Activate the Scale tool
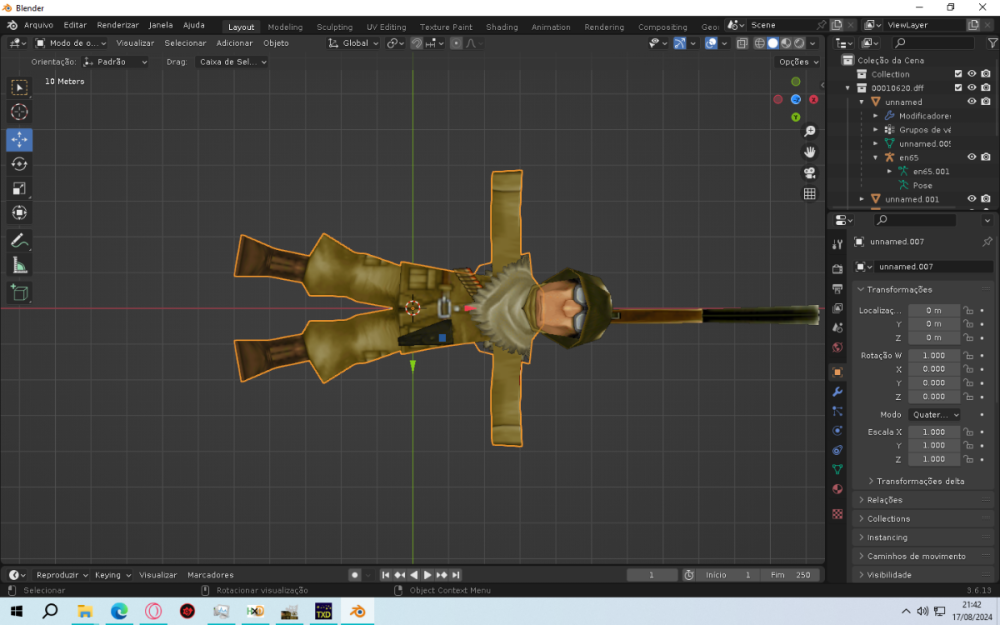This screenshot has width=1000, height=625. [19, 188]
